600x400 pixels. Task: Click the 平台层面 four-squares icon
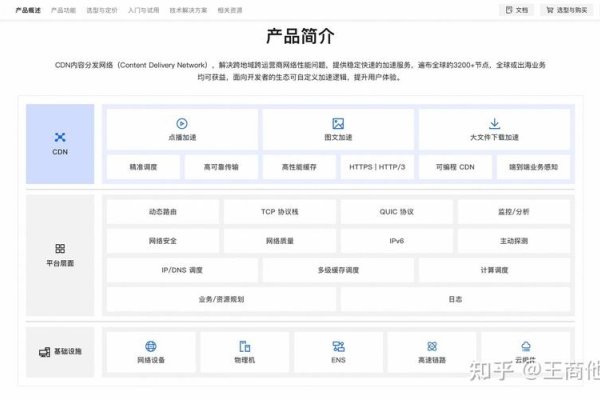(60, 248)
